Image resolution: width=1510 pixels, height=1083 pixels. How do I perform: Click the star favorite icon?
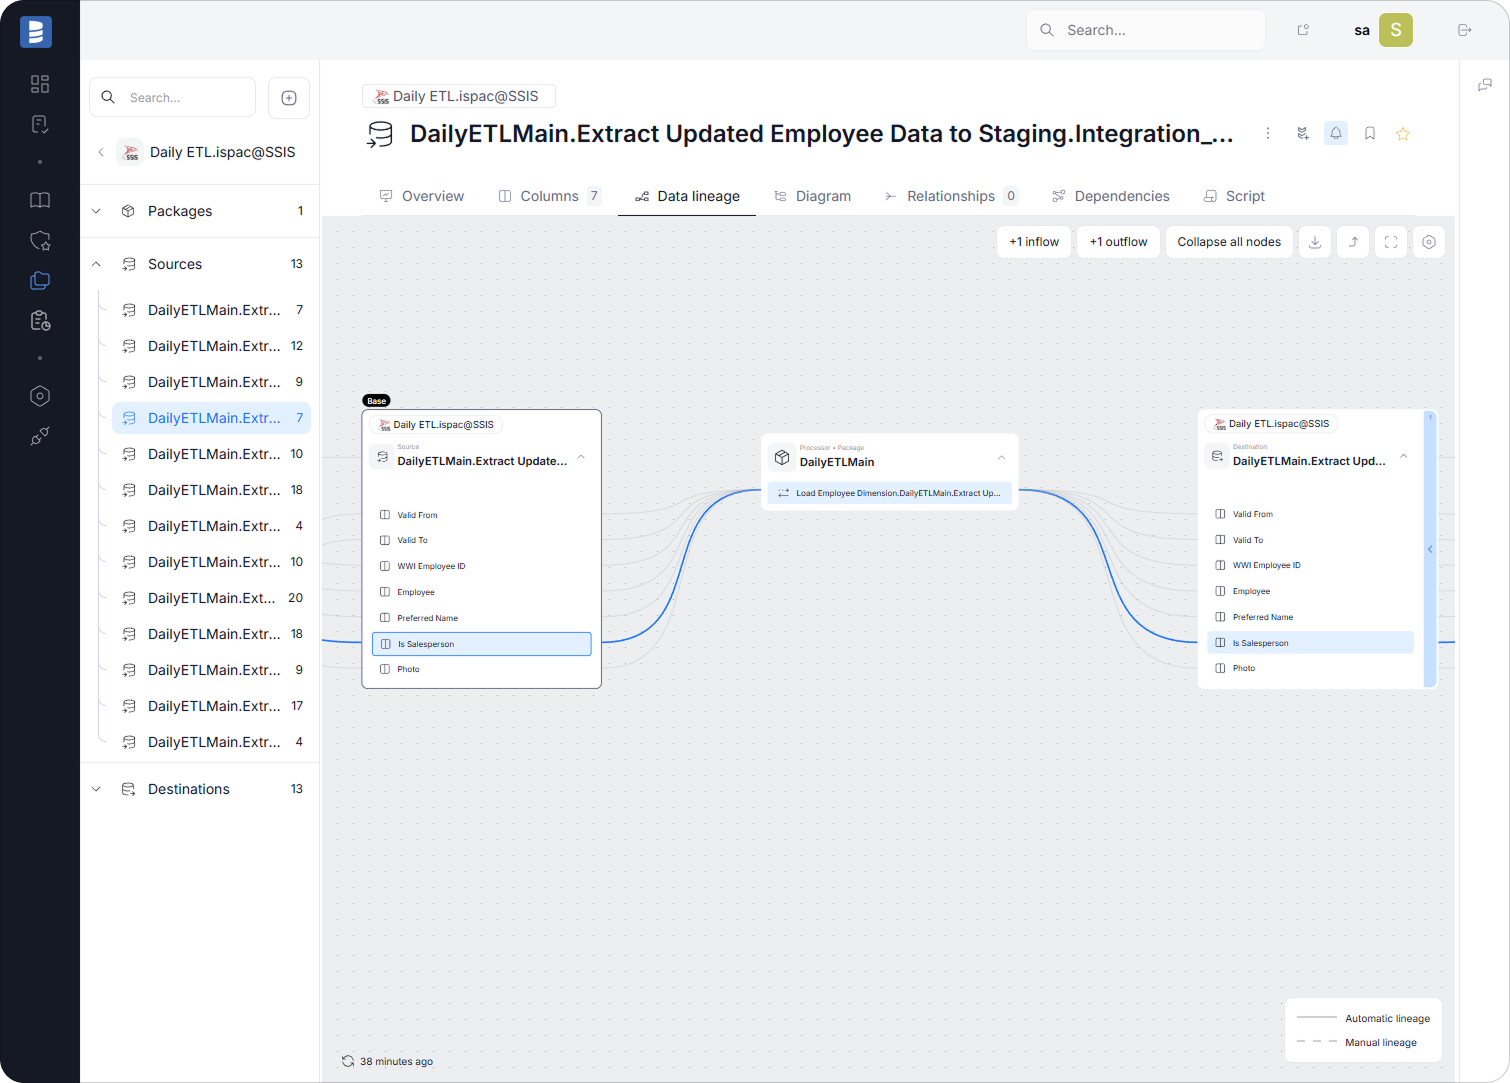(x=1403, y=134)
